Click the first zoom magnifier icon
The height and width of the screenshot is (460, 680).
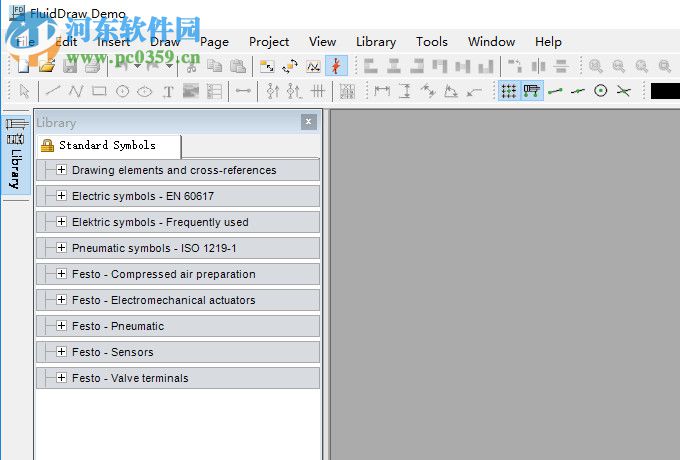(595, 66)
